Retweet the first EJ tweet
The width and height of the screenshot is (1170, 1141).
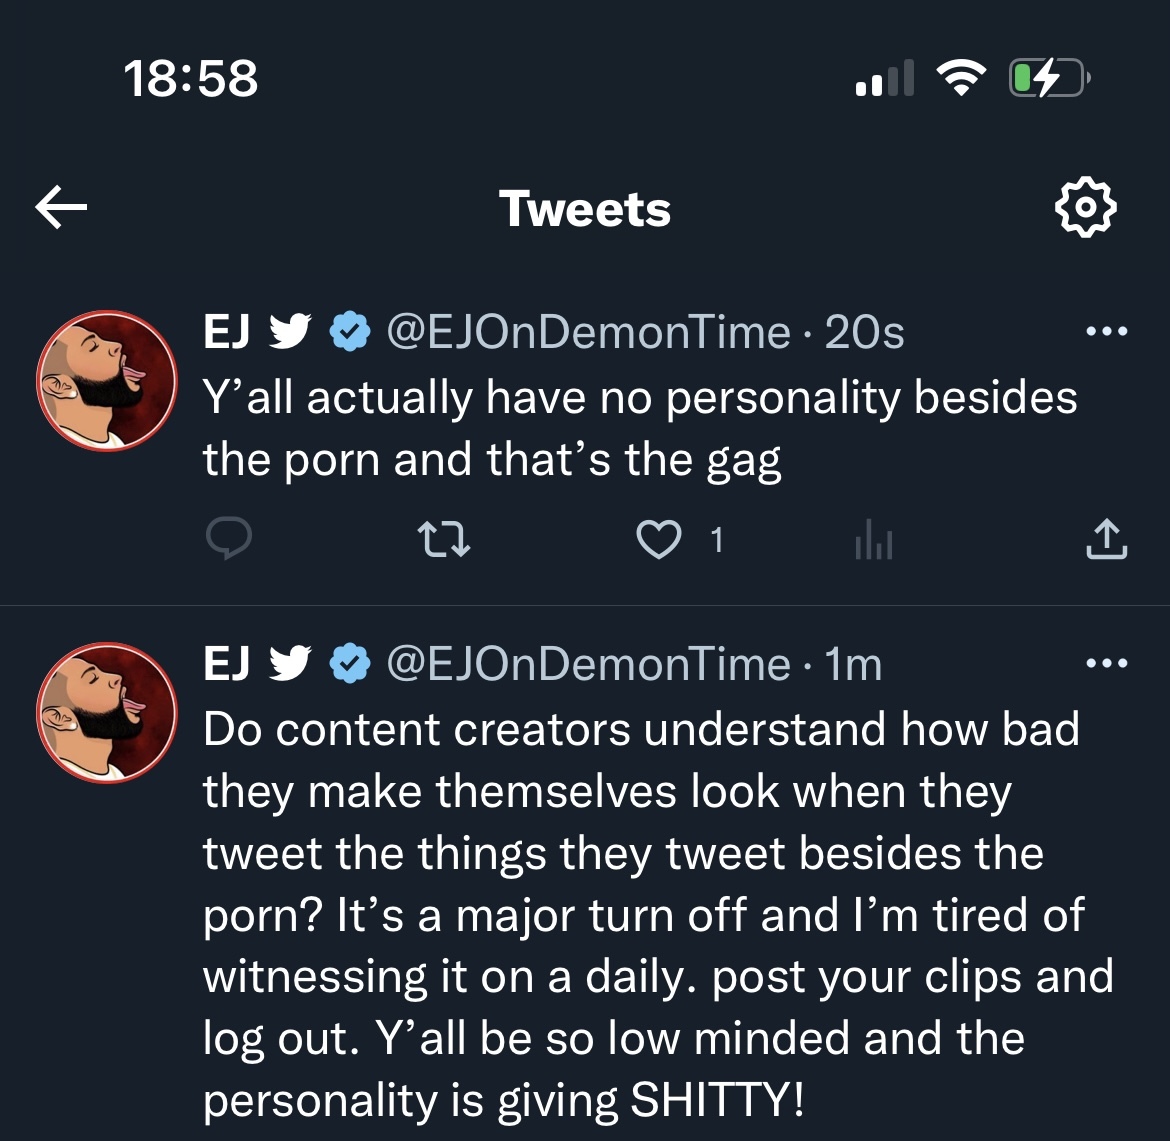click(443, 541)
